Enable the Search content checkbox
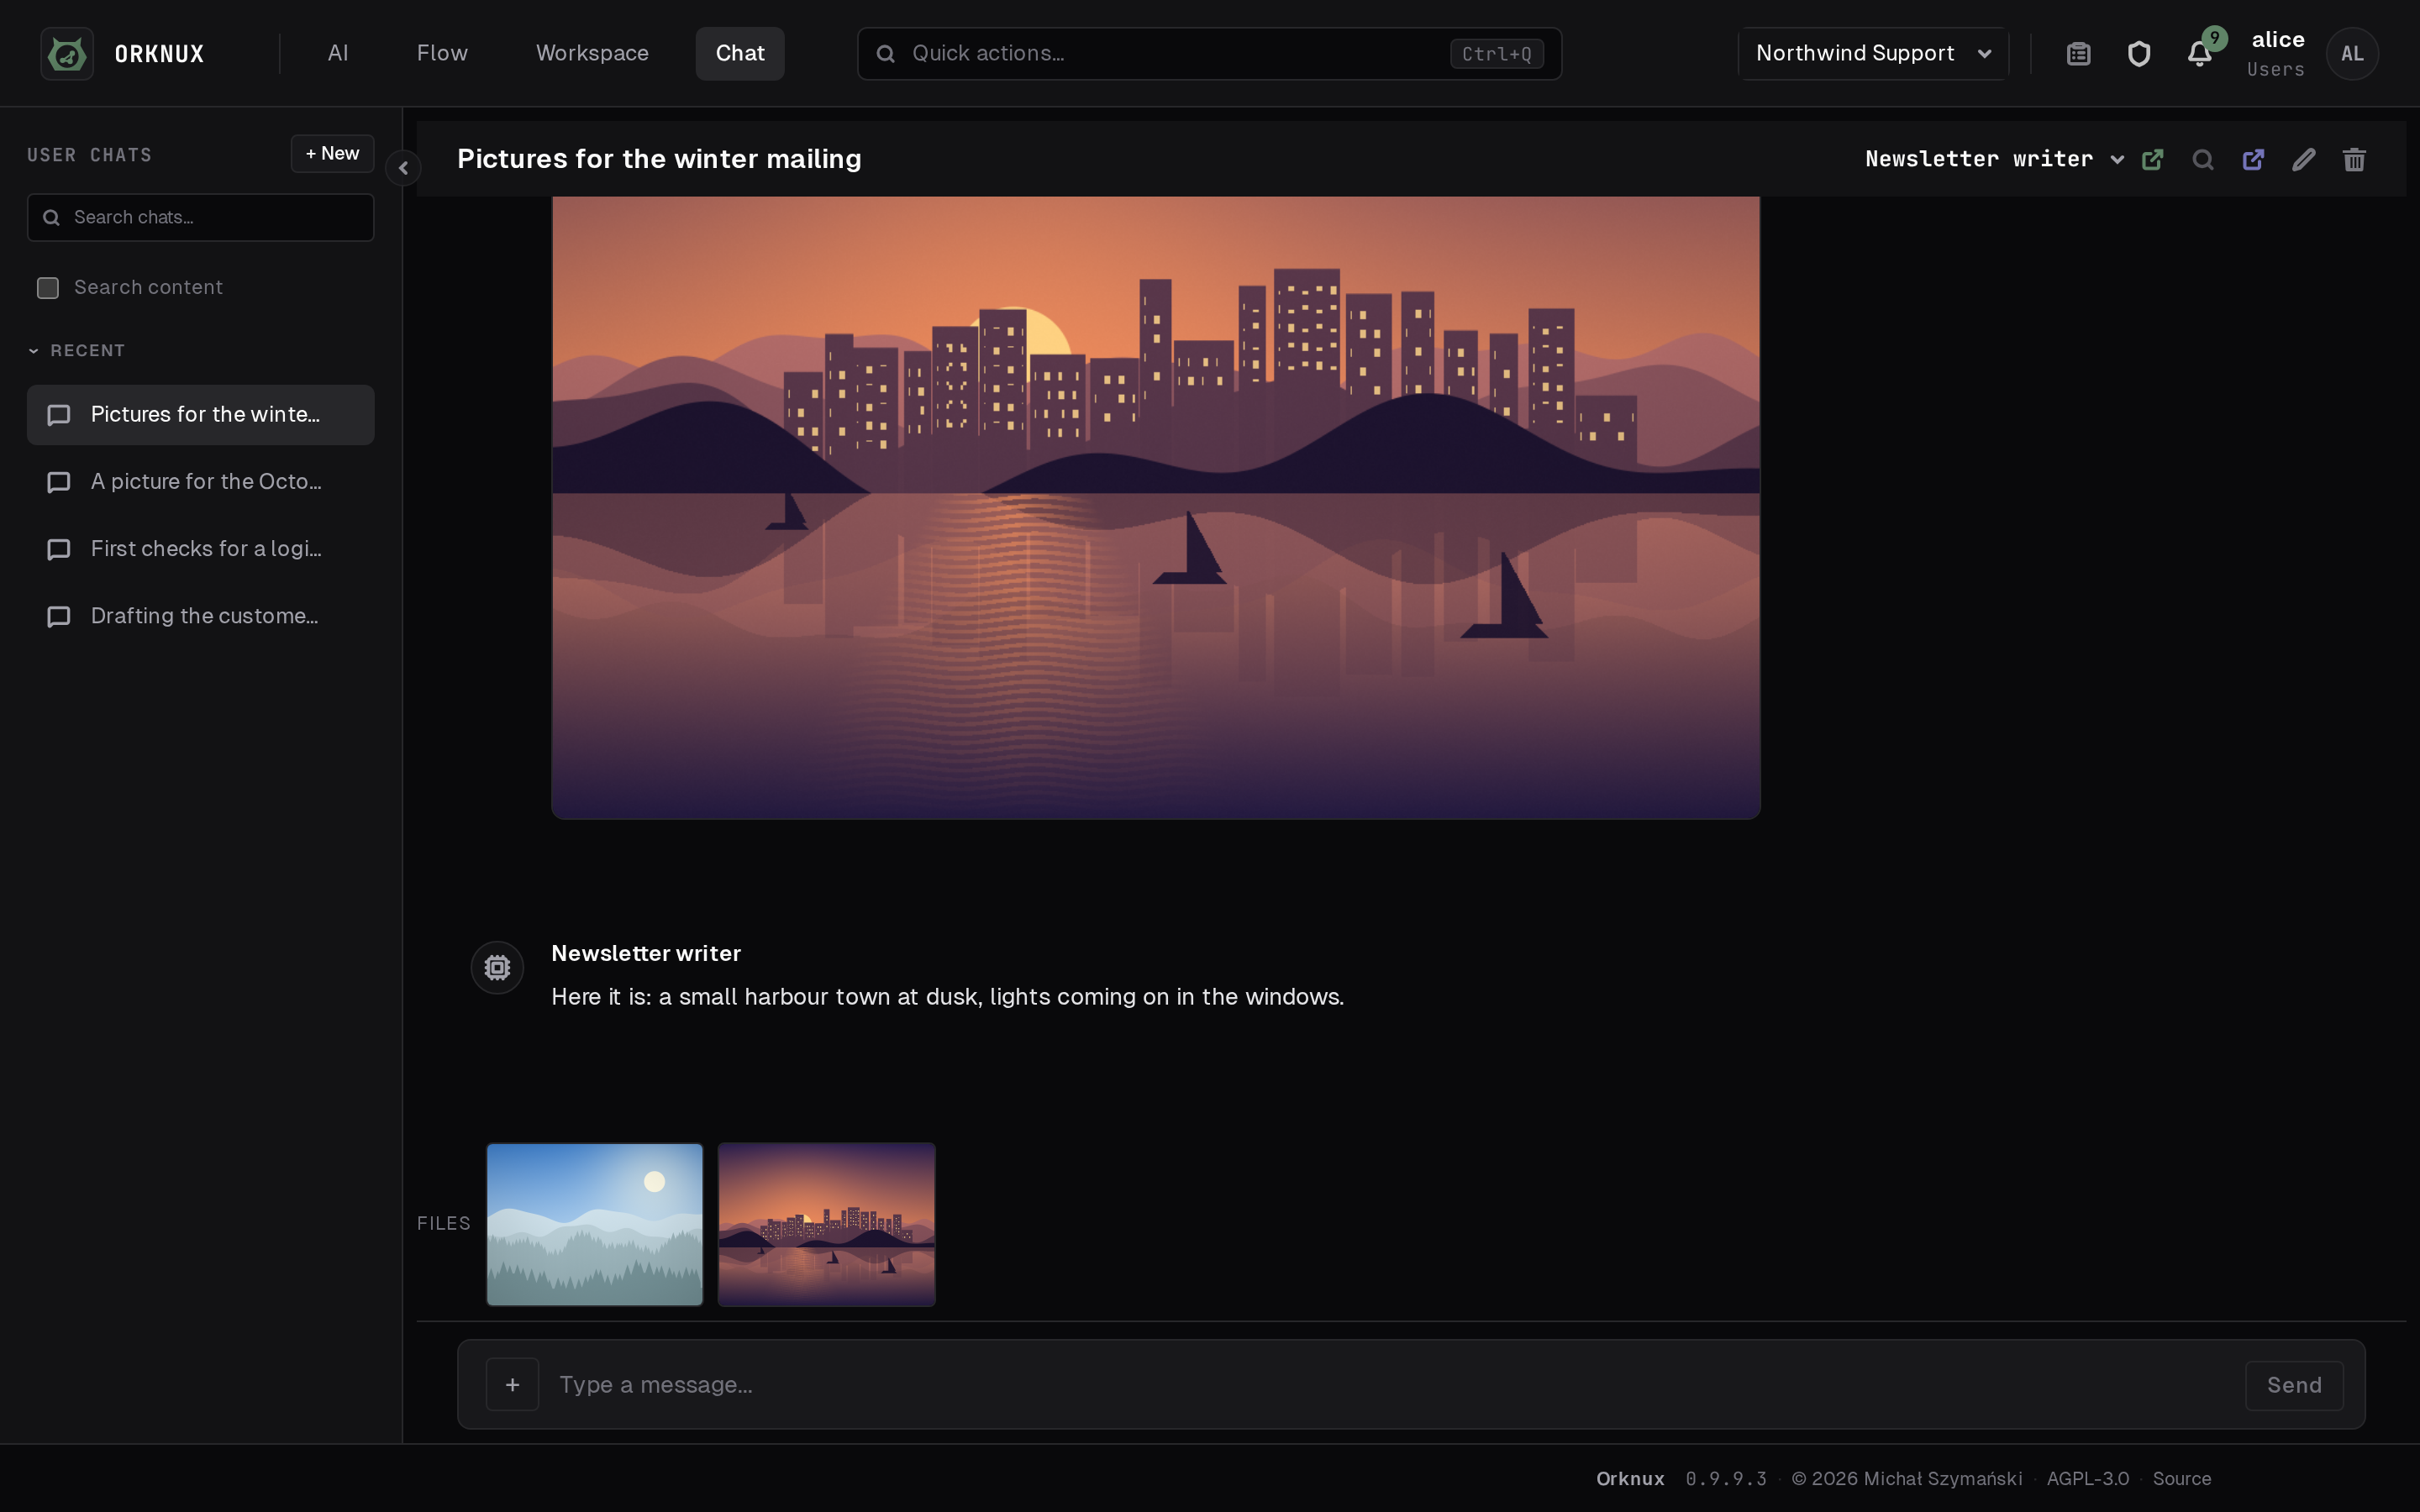The height and width of the screenshot is (1512, 2420). 48,288
